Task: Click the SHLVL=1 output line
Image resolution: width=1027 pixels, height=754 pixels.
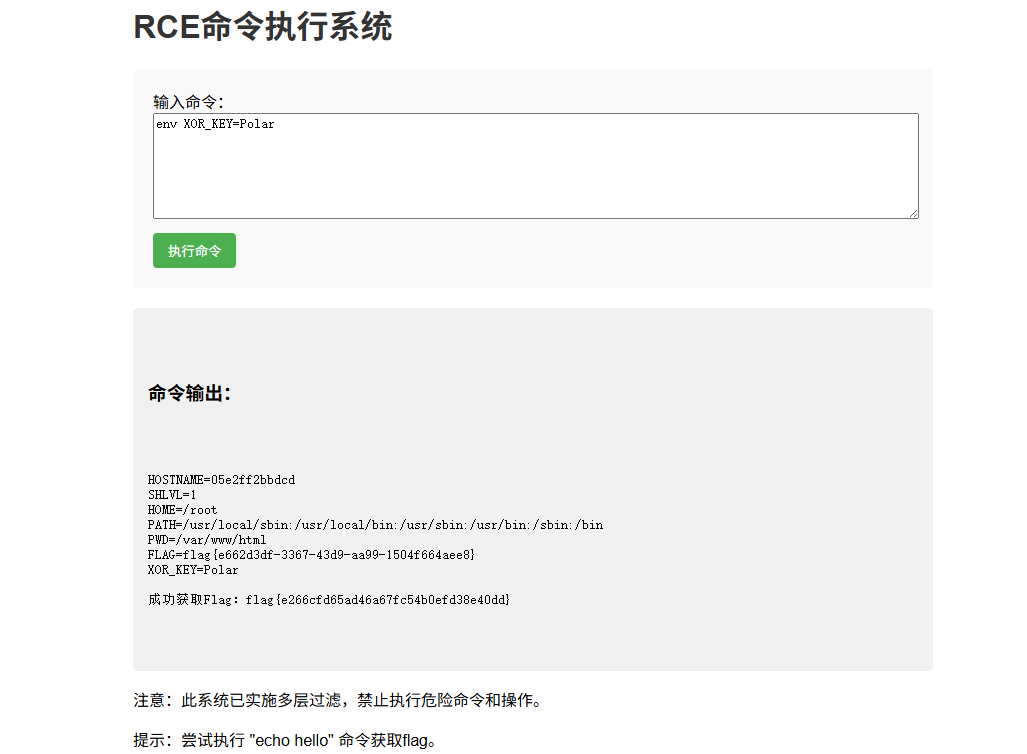Action: pos(172,495)
